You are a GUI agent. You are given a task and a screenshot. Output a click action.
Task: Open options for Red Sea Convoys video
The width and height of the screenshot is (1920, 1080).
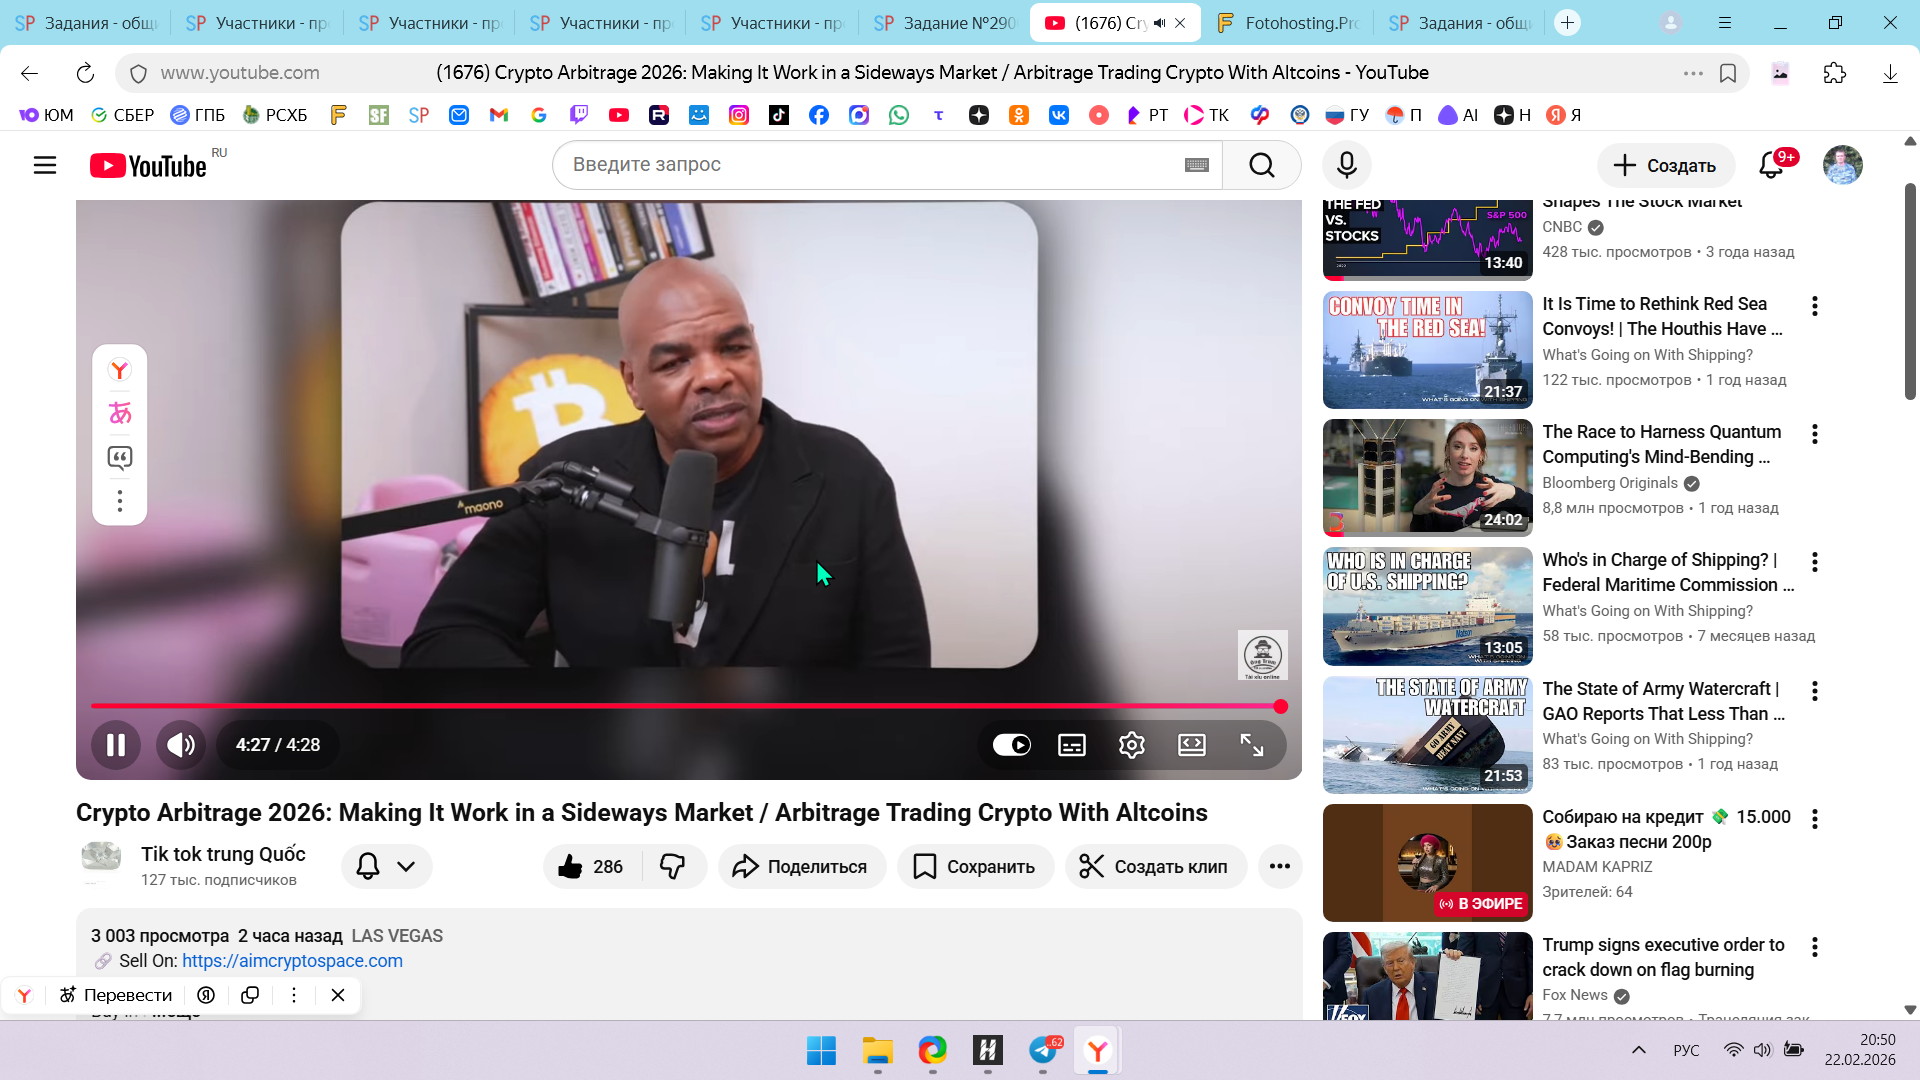point(1814,306)
